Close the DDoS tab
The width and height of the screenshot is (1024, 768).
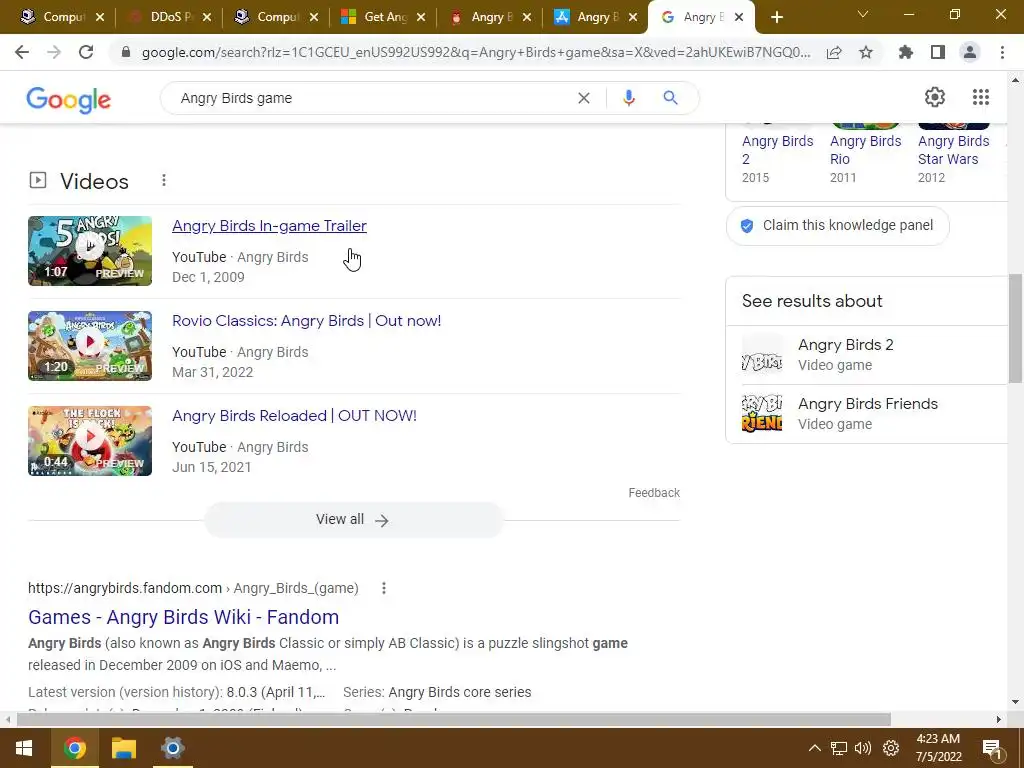pyautogui.click(x=206, y=18)
